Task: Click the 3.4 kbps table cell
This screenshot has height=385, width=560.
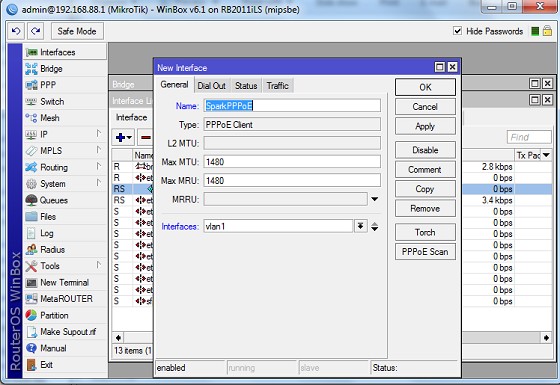Action: pos(489,200)
